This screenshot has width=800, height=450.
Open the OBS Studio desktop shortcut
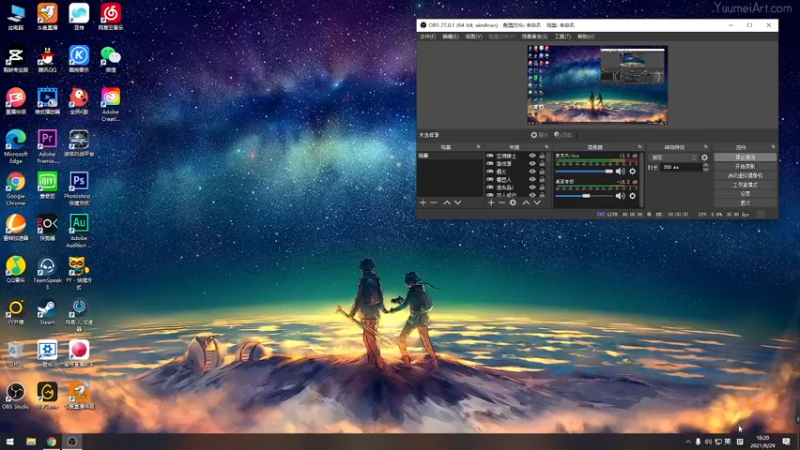(x=15, y=396)
